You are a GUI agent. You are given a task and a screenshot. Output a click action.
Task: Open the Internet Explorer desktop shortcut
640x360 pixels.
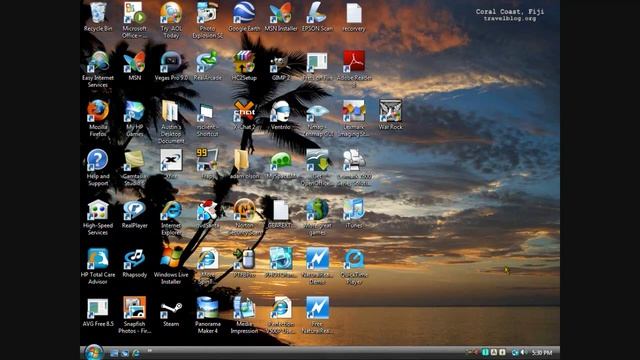pos(171,218)
